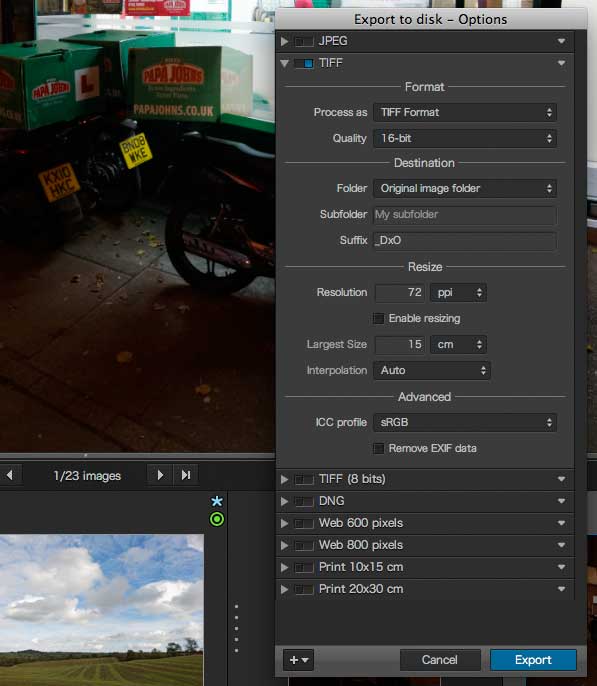Viewport: 597px width, 686px height.
Task: Click the Resolution value field
Action: pyautogui.click(x=399, y=292)
